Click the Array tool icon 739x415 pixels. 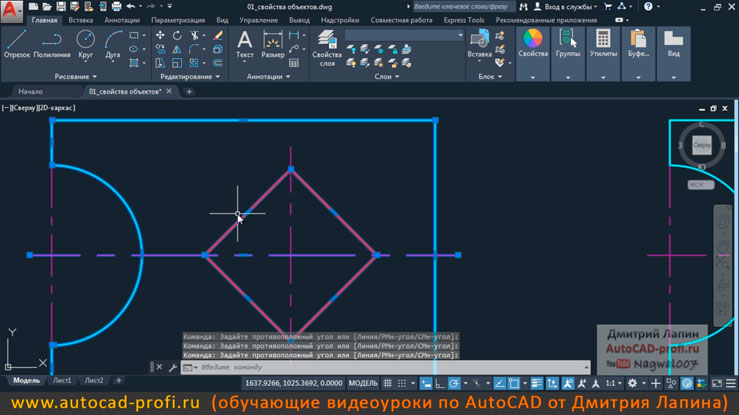point(194,63)
